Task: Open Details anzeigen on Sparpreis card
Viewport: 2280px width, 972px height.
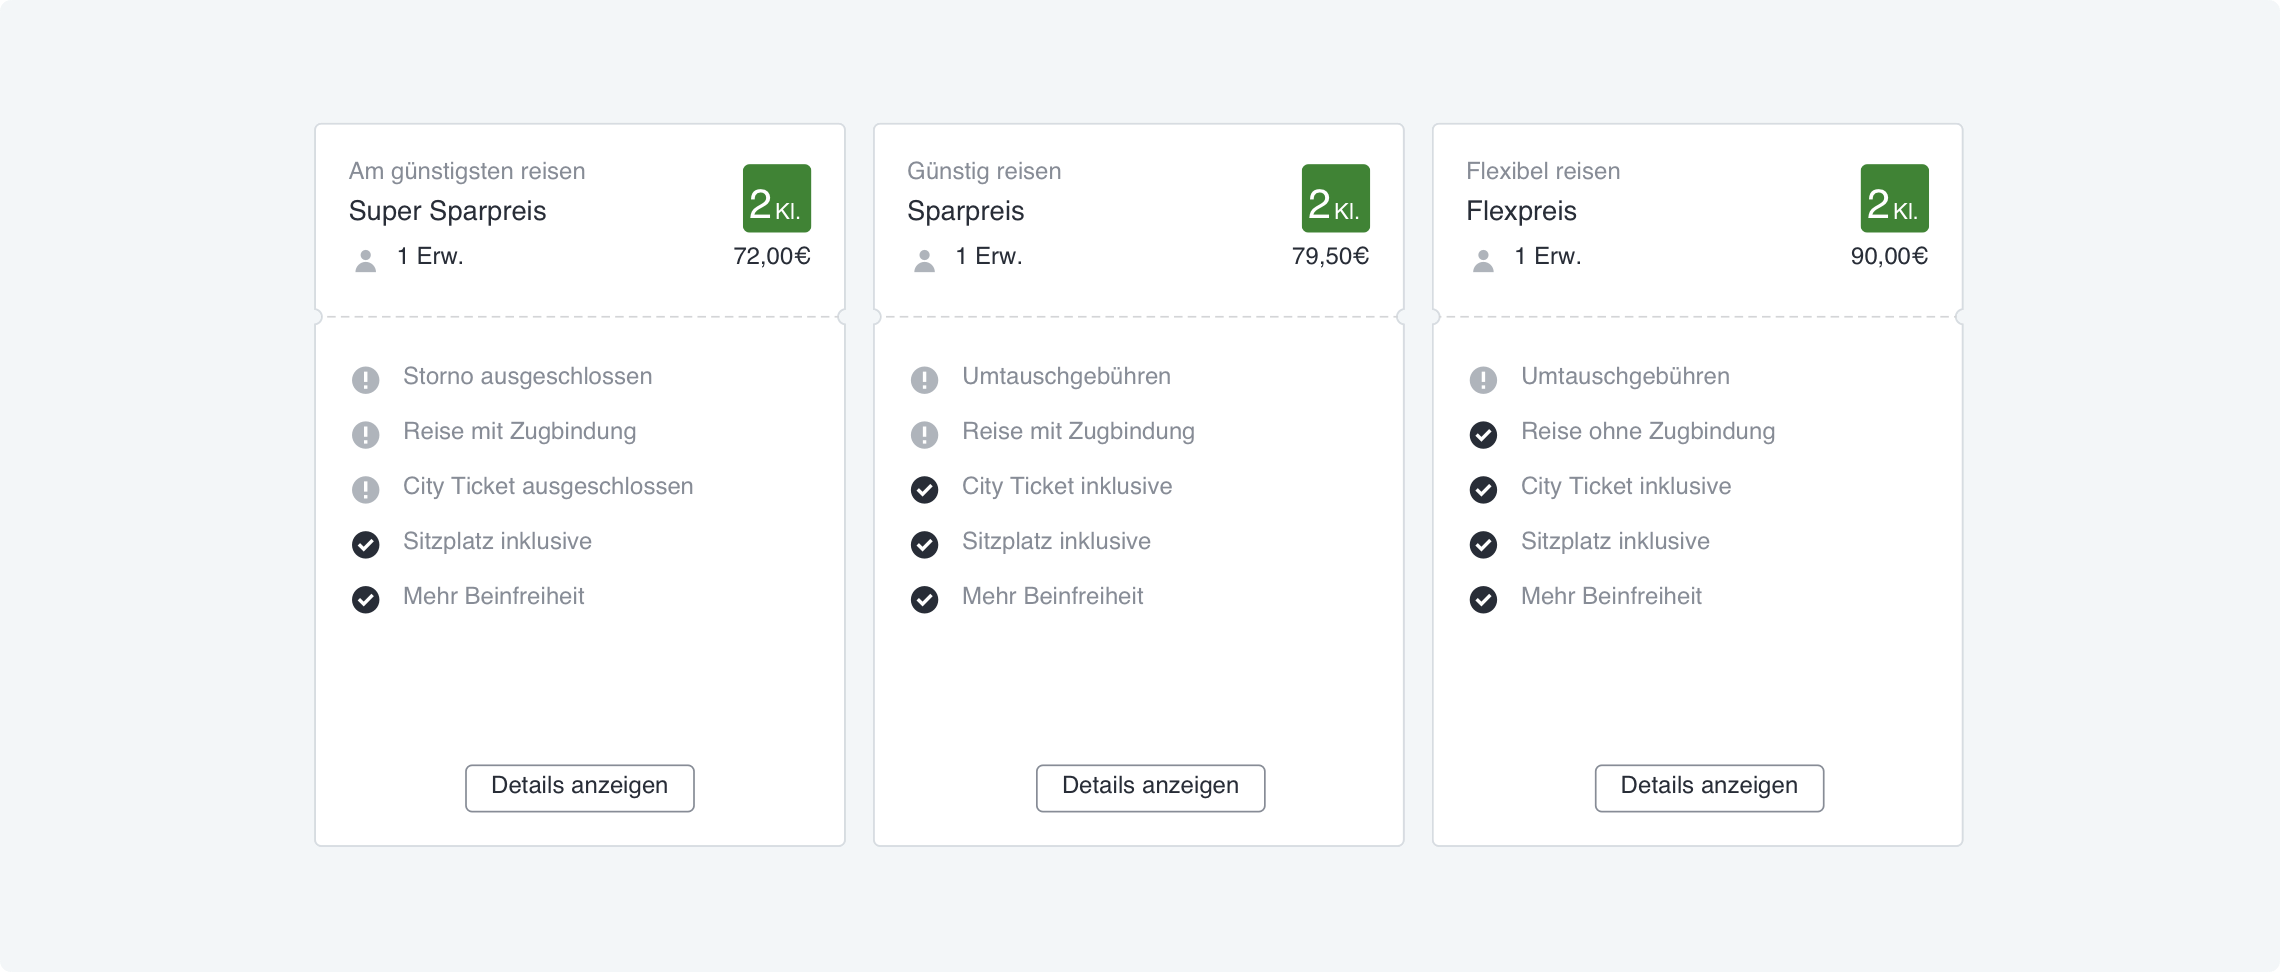Action: pos(1150,788)
